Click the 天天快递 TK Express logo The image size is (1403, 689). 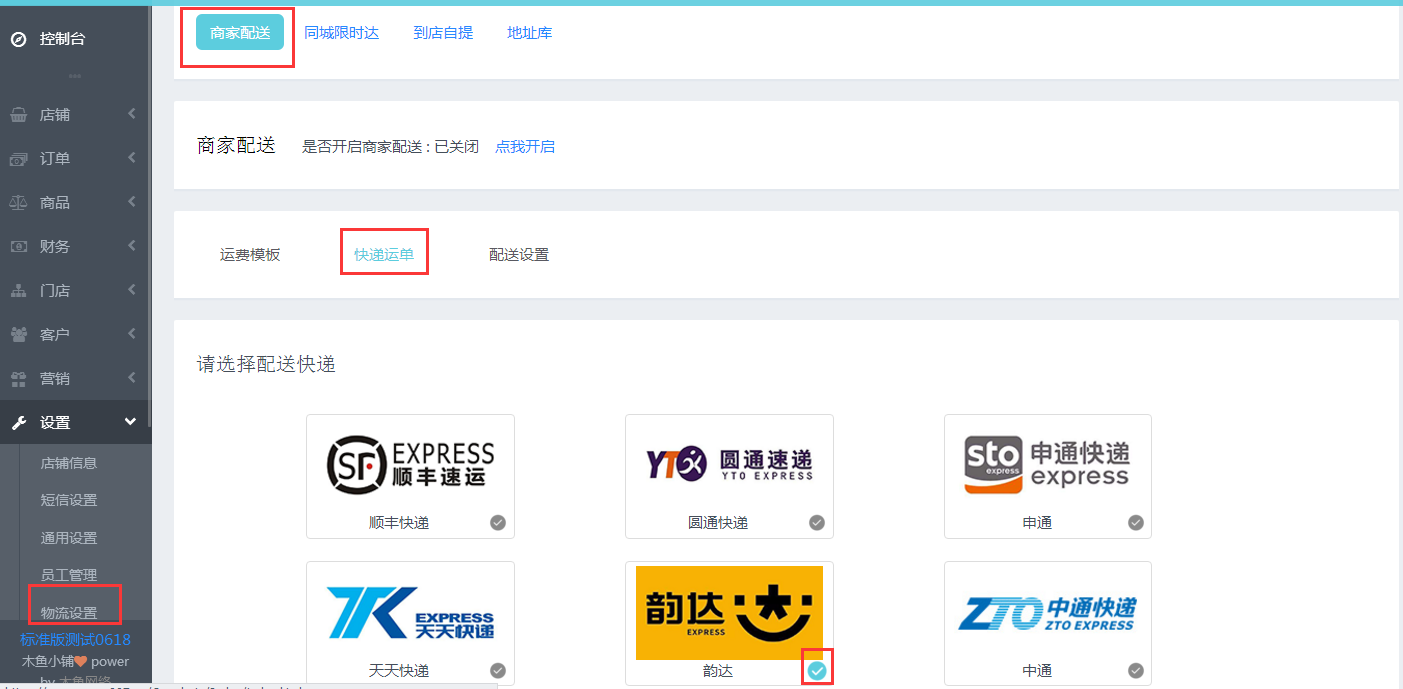coord(410,613)
